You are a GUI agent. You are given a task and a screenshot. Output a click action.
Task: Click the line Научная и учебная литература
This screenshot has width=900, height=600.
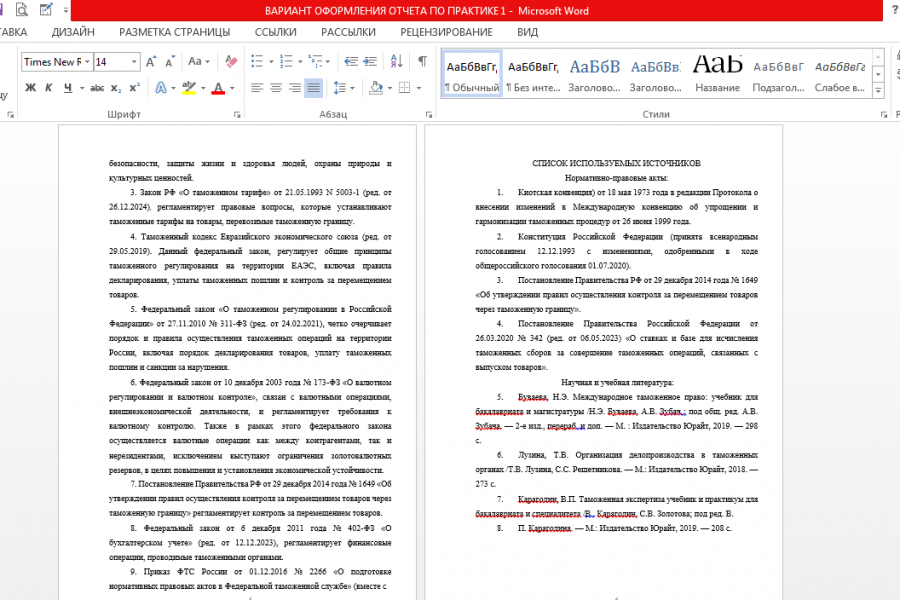[617, 382]
